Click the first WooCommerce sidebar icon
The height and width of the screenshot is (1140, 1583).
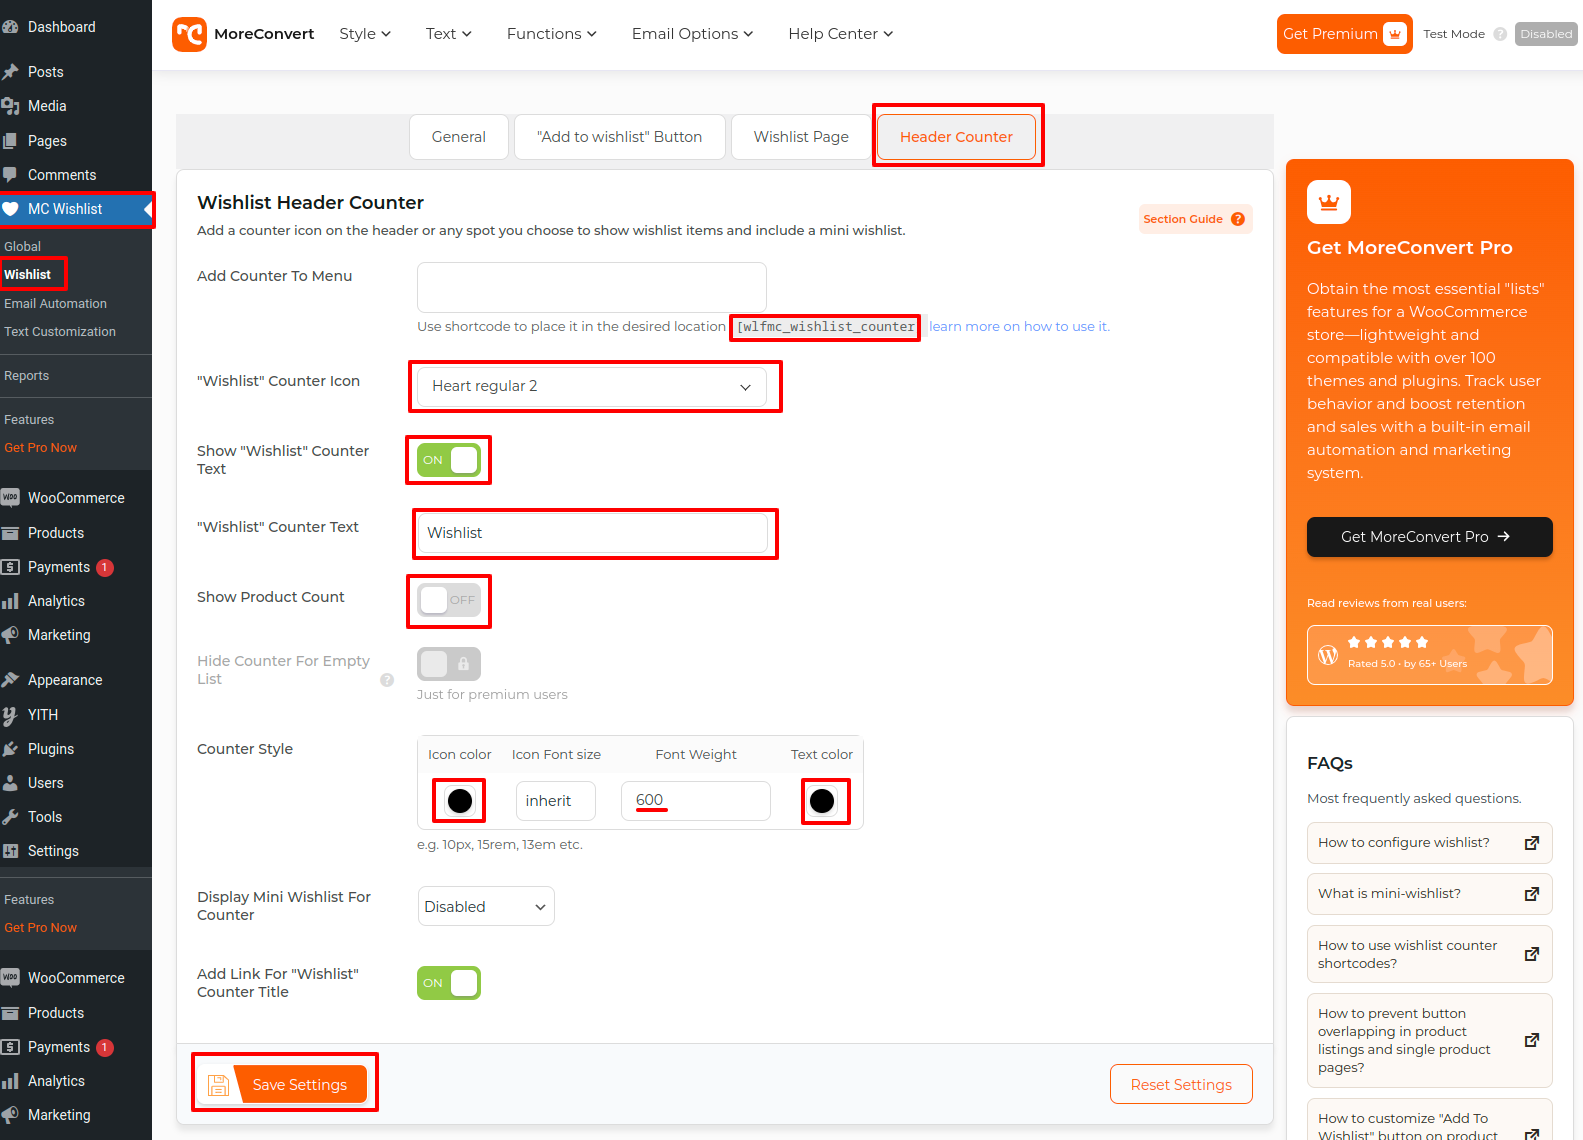coord(10,498)
